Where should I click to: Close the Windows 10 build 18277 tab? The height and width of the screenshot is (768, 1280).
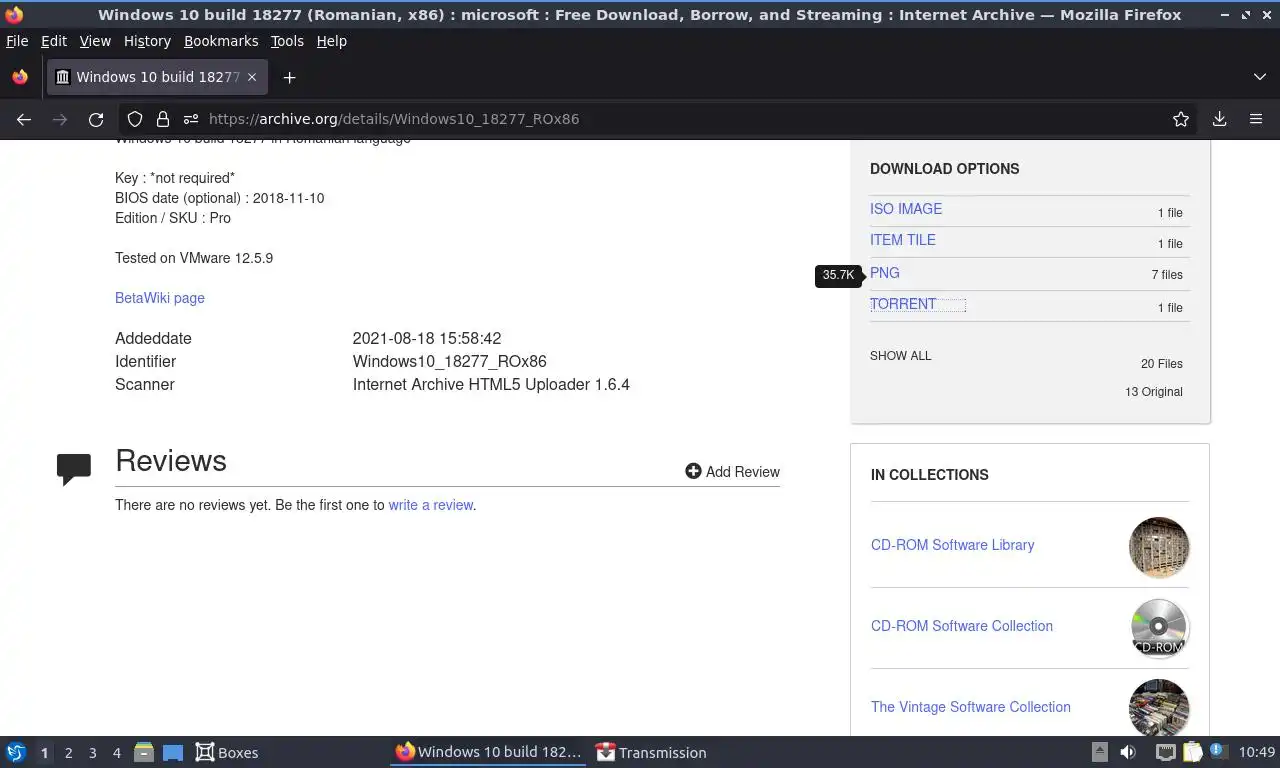pyautogui.click(x=252, y=77)
